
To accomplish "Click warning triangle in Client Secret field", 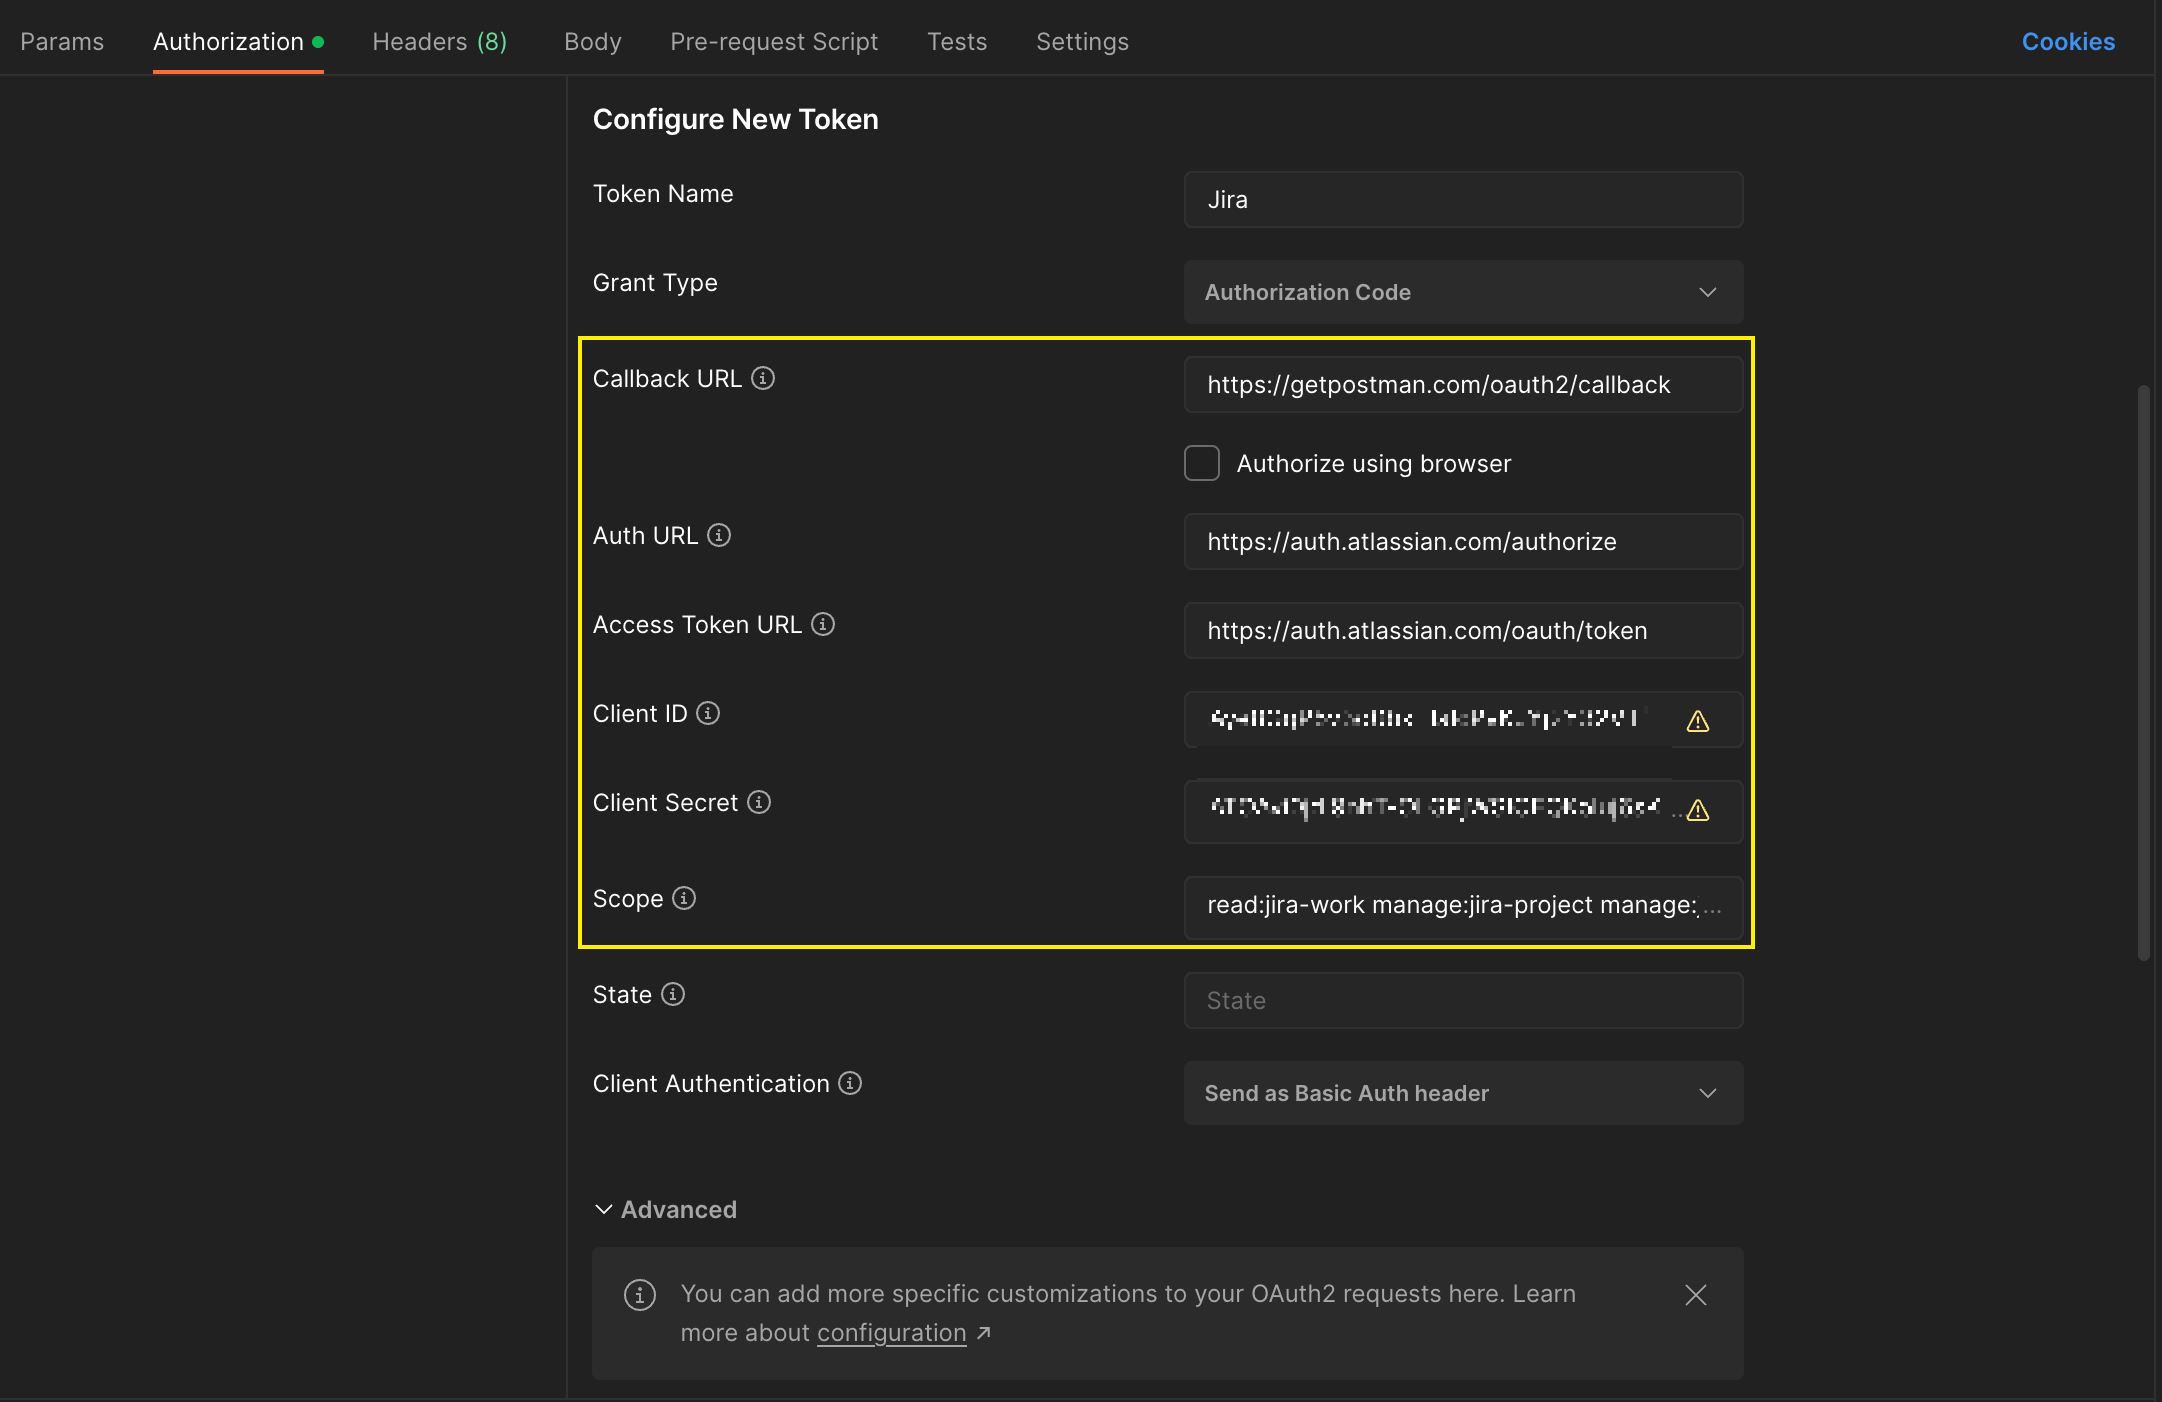I will [x=1698, y=810].
